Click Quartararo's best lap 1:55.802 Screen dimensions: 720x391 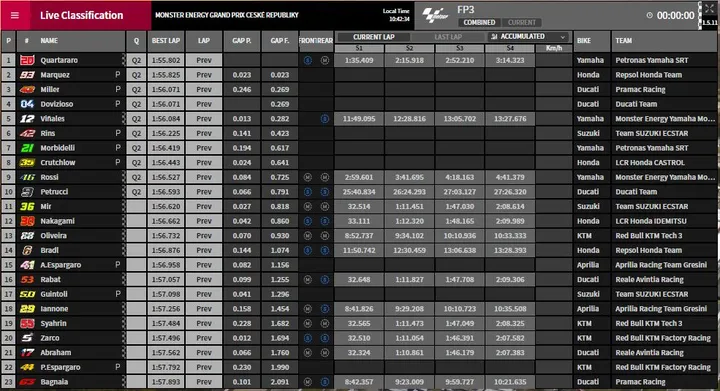166,60
